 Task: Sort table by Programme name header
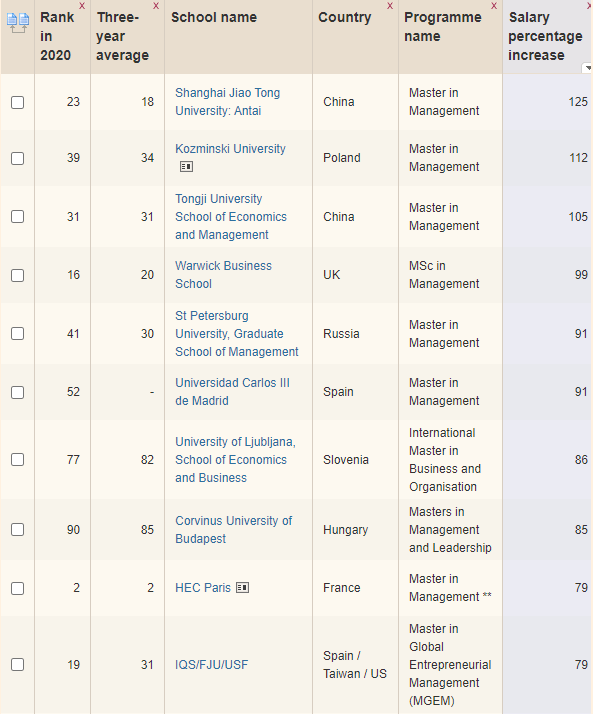pyautogui.click(x=443, y=27)
